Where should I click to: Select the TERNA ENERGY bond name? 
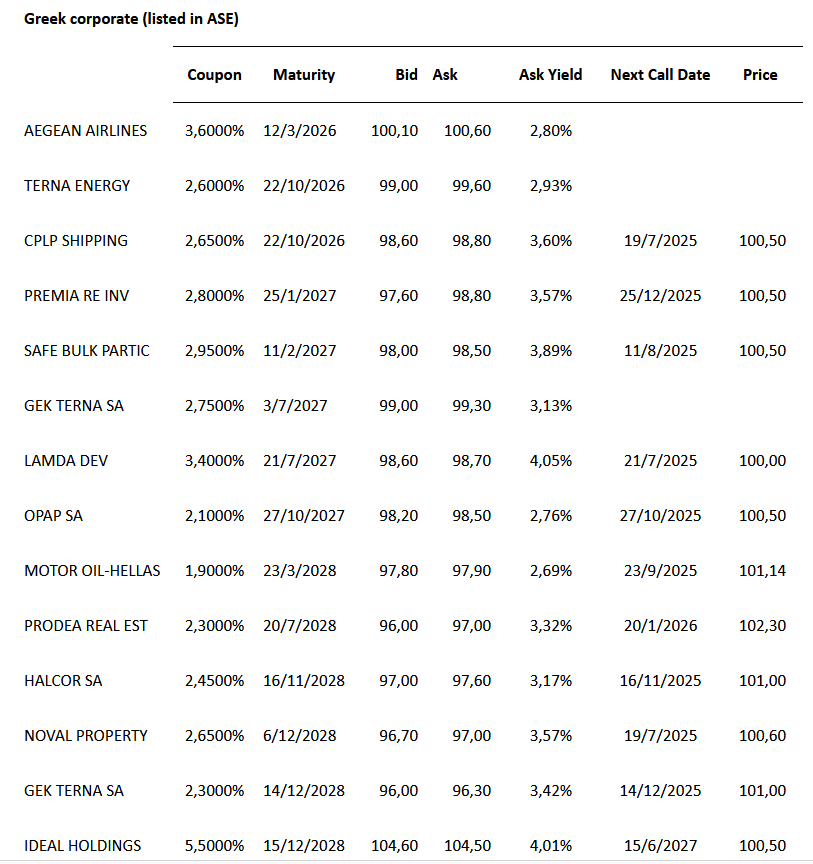[x=77, y=186]
